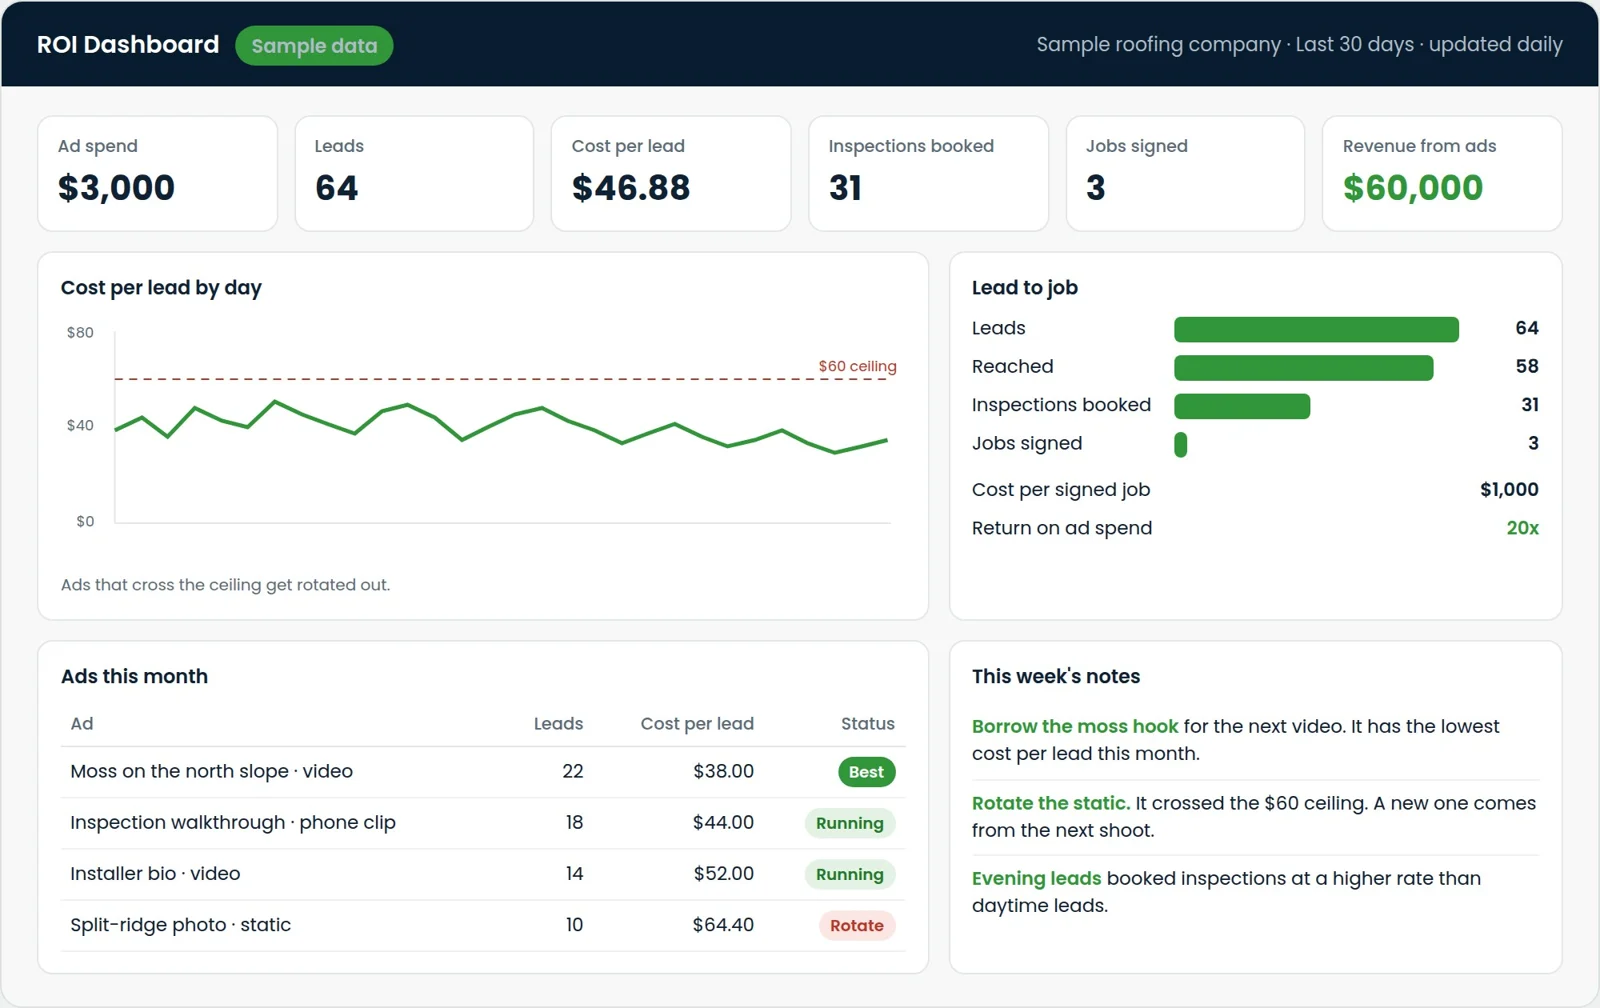Select the Moss on the north slope ad name
This screenshot has width=1600, height=1008.
click(211, 771)
